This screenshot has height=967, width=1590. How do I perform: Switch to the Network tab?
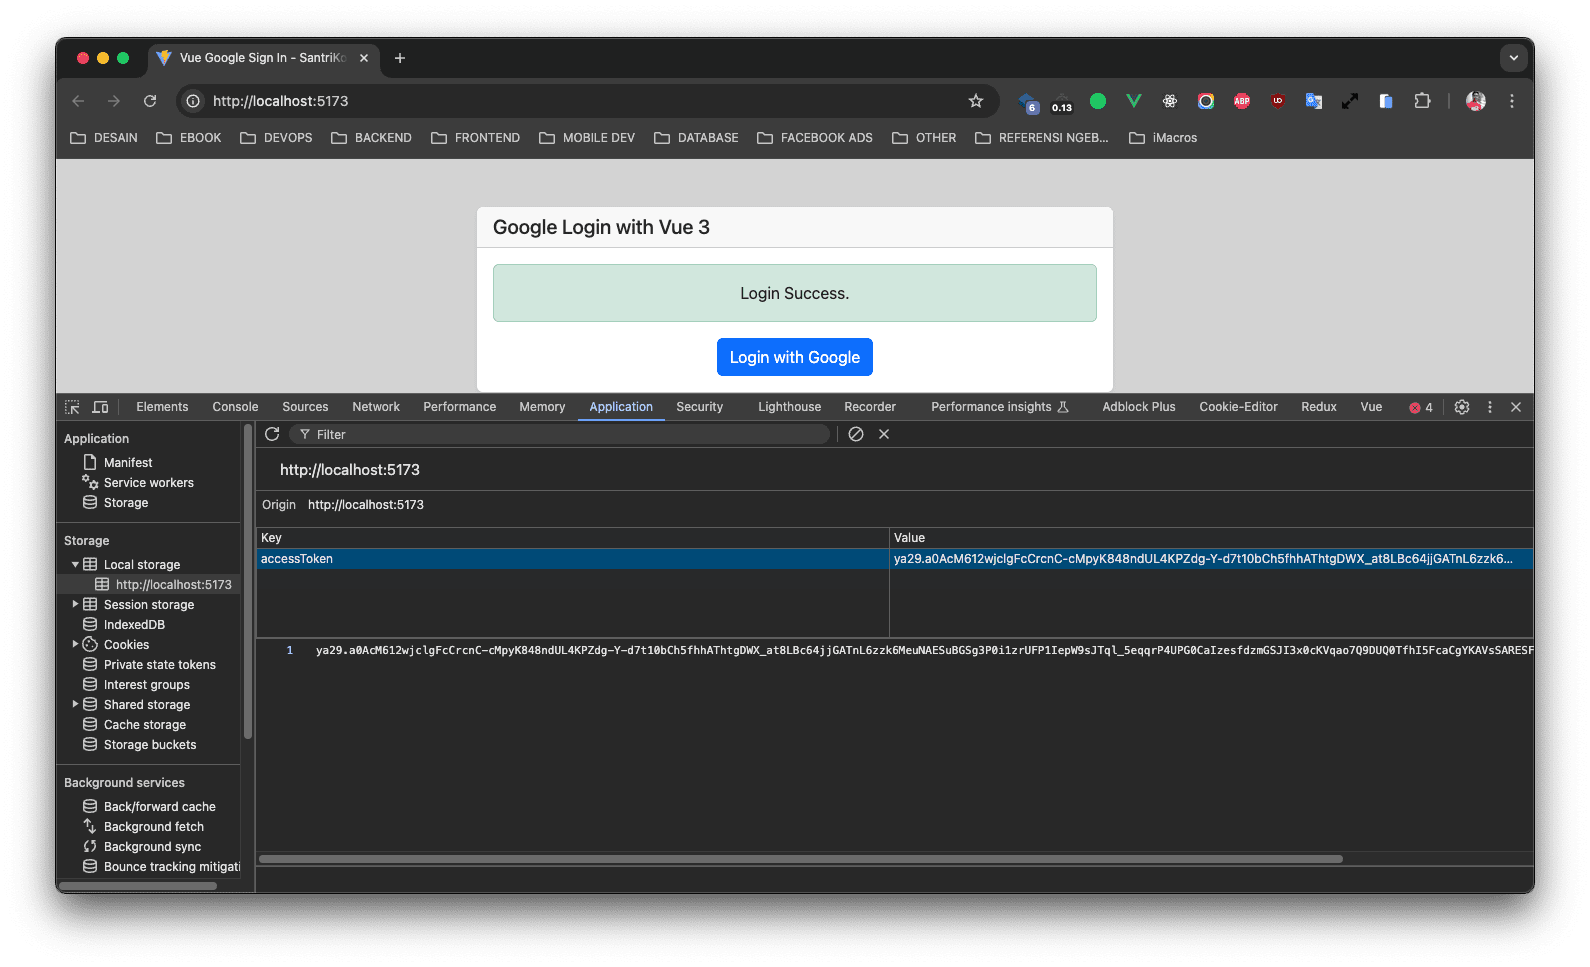[376, 407]
